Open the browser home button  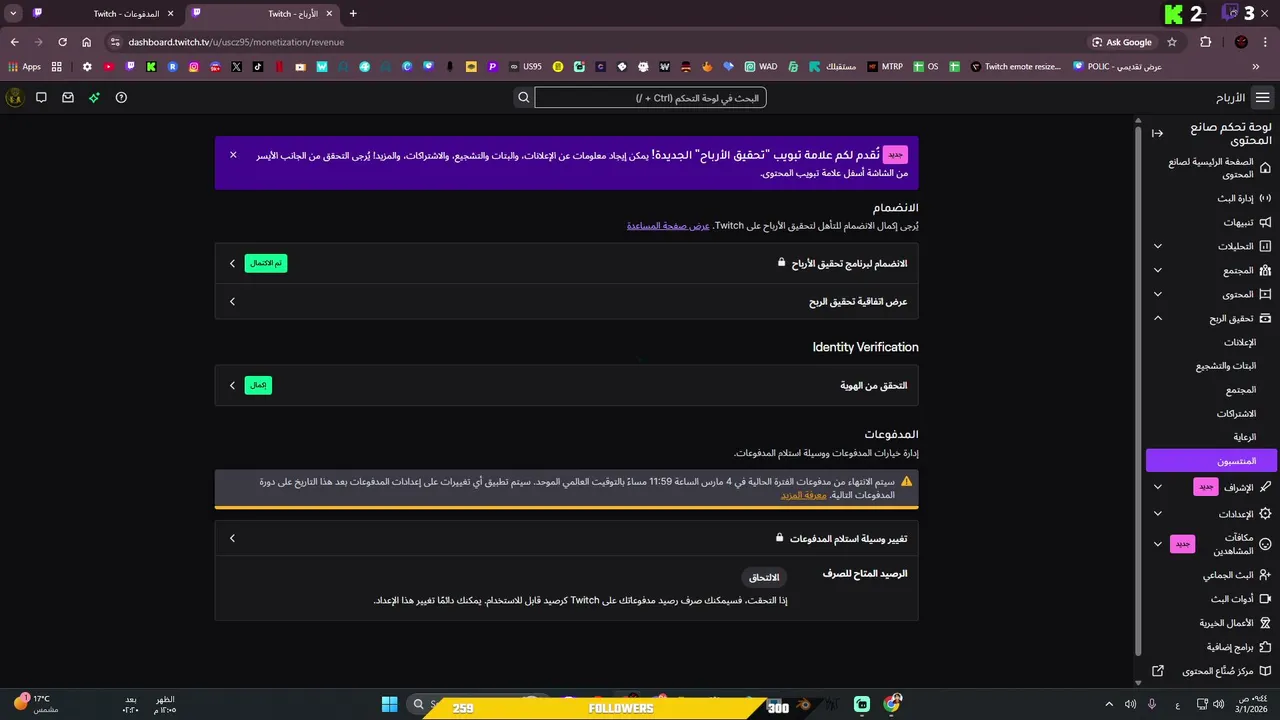pyautogui.click(x=87, y=42)
